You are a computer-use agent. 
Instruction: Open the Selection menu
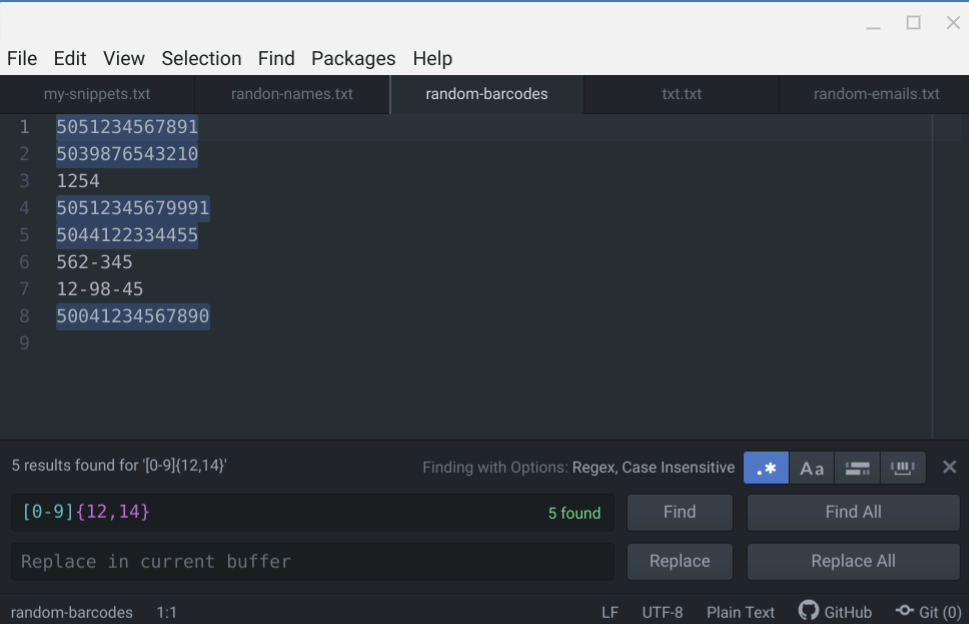pyautogui.click(x=201, y=58)
